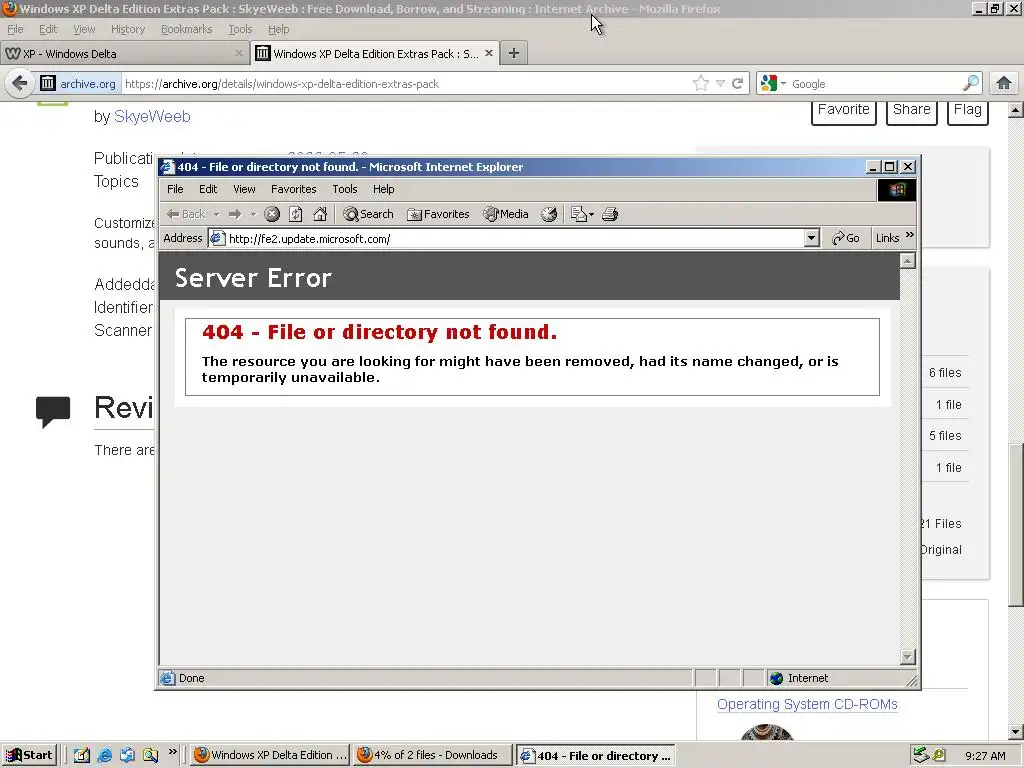The width and height of the screenshot is (1024, 768).
Task: Click the Firefox reload icon
Action: [737, 84]
